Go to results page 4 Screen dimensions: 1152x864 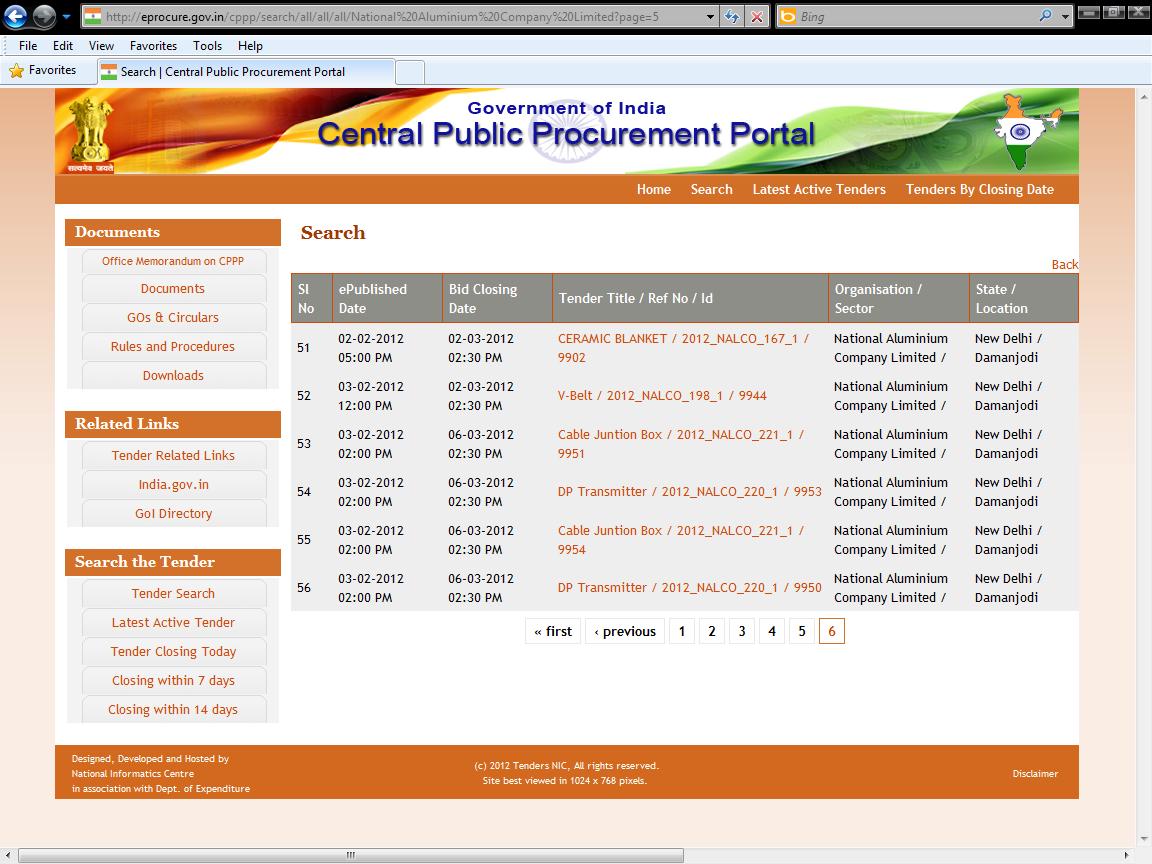coord(772,631)
